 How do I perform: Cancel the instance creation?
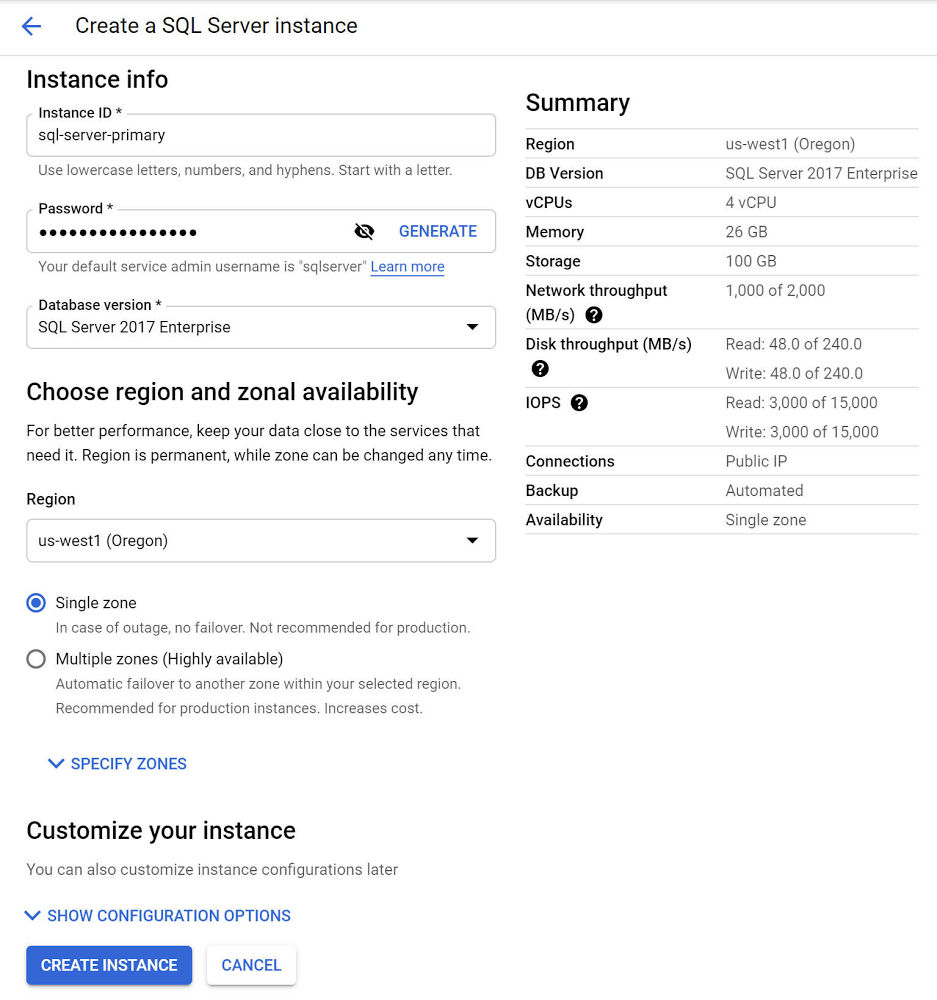point(251,965)
